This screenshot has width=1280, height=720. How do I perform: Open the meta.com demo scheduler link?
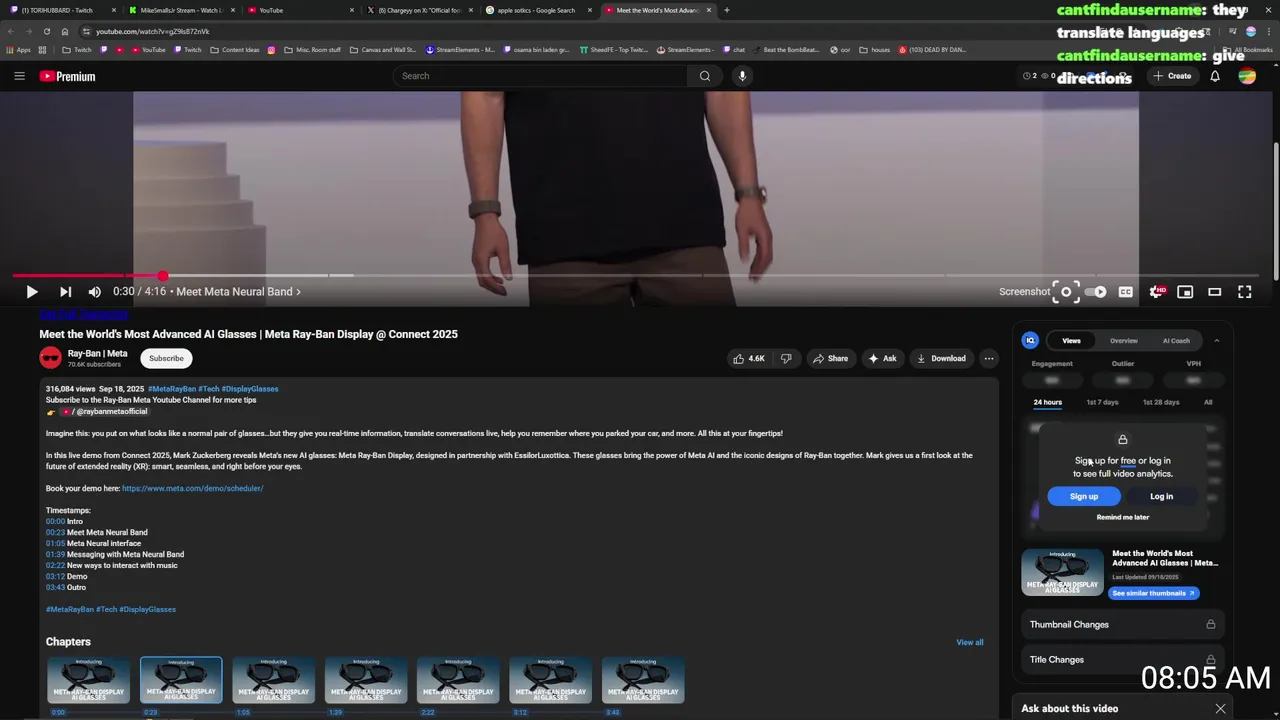coord(192,488)
